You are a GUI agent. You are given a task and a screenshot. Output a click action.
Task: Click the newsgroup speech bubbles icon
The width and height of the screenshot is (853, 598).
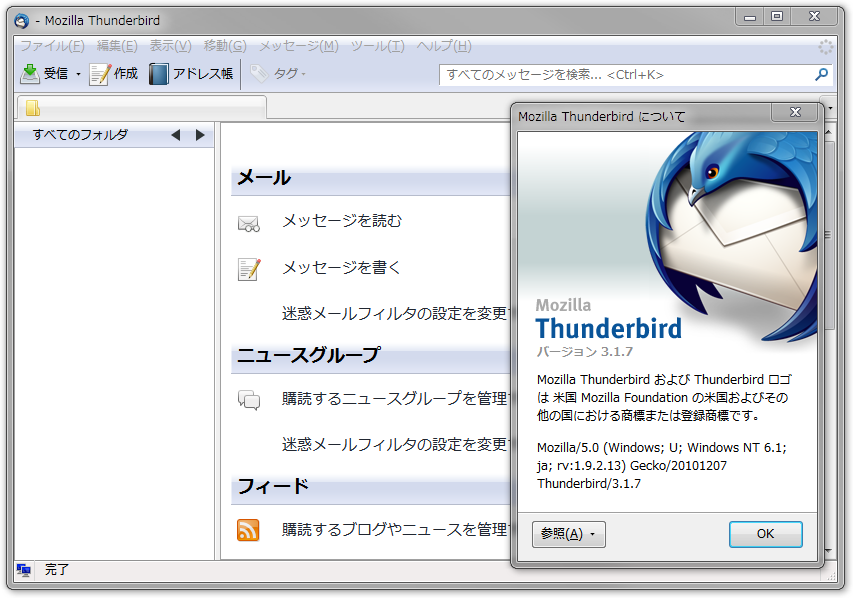point(249,400)
